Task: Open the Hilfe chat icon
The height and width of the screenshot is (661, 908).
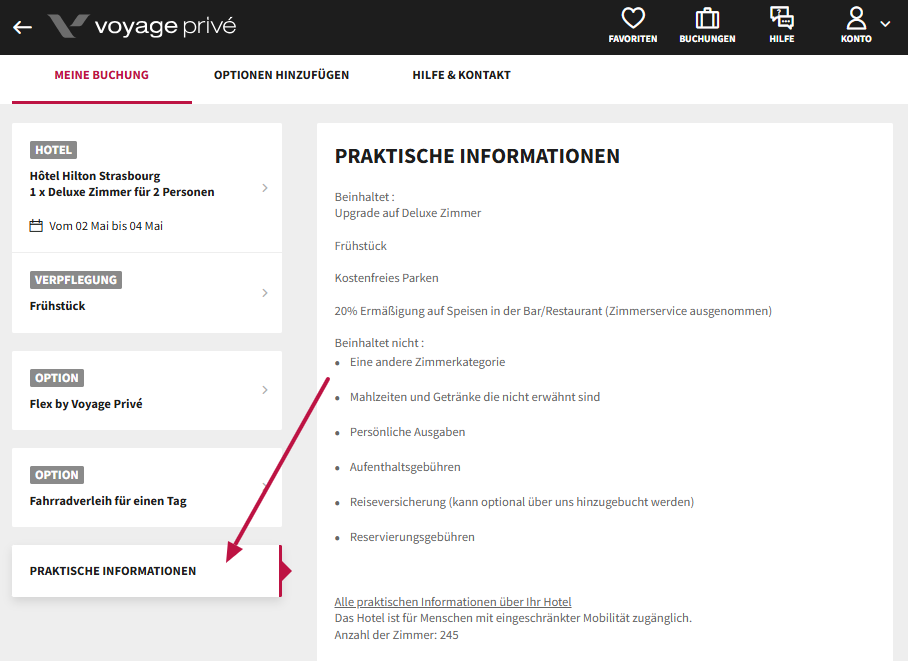Action: pos(782,19)
